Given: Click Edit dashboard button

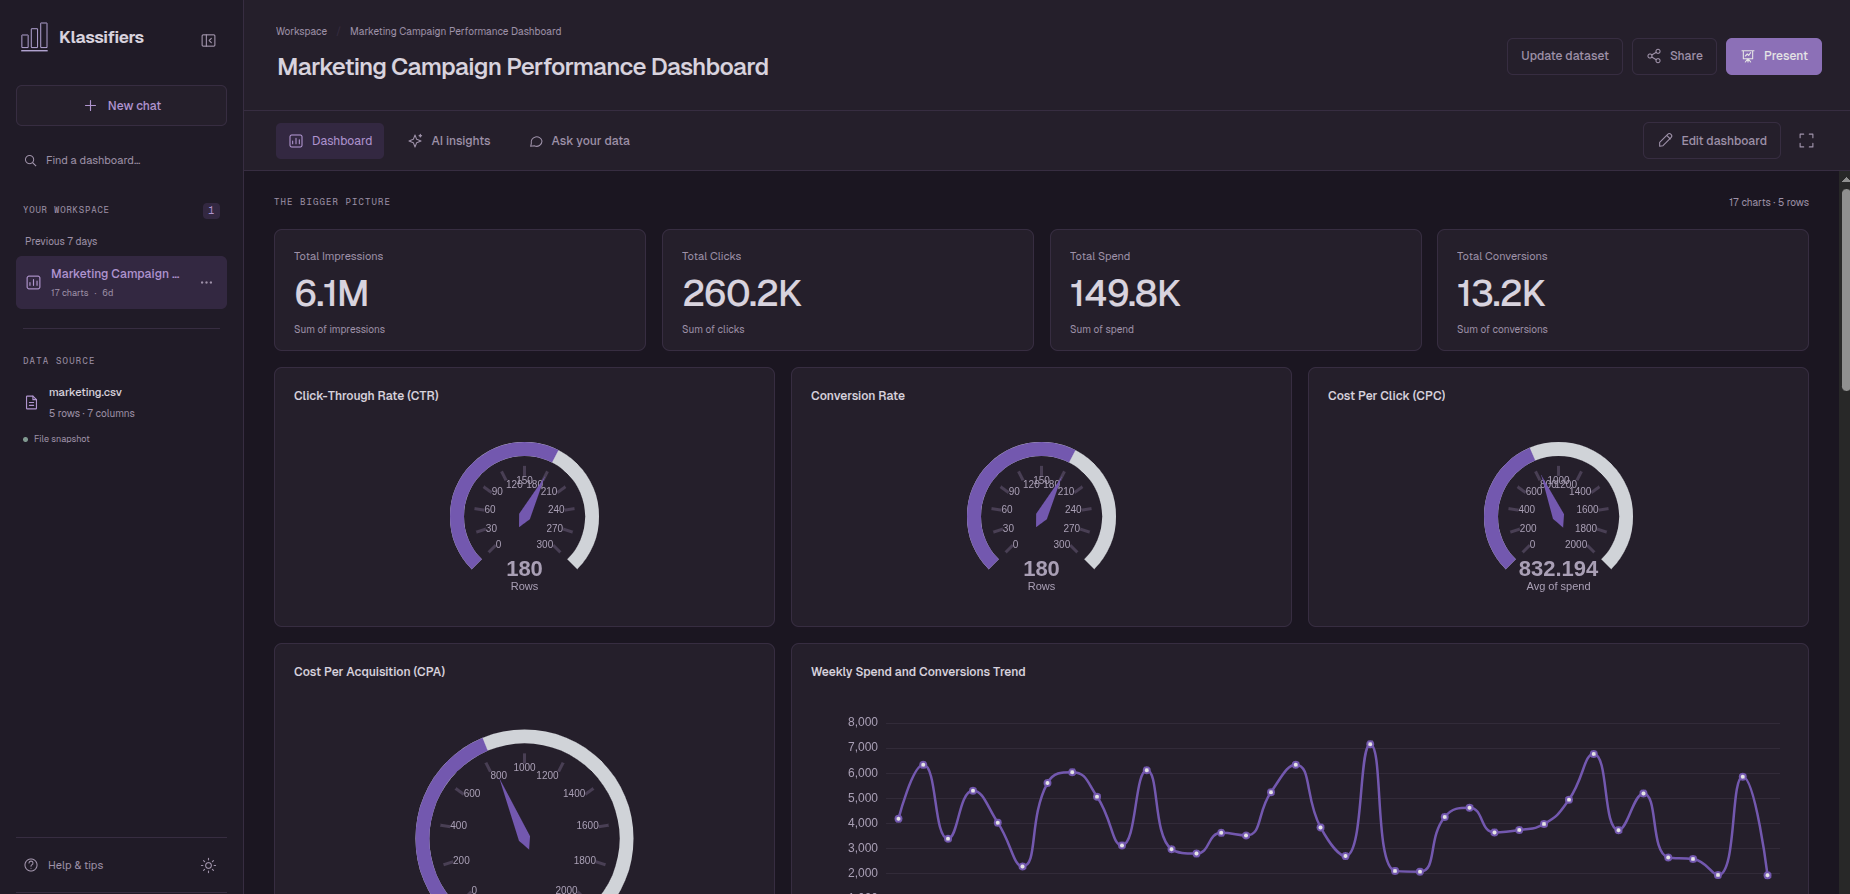Looking at the screenshot, I should (x=1711, y=141).
